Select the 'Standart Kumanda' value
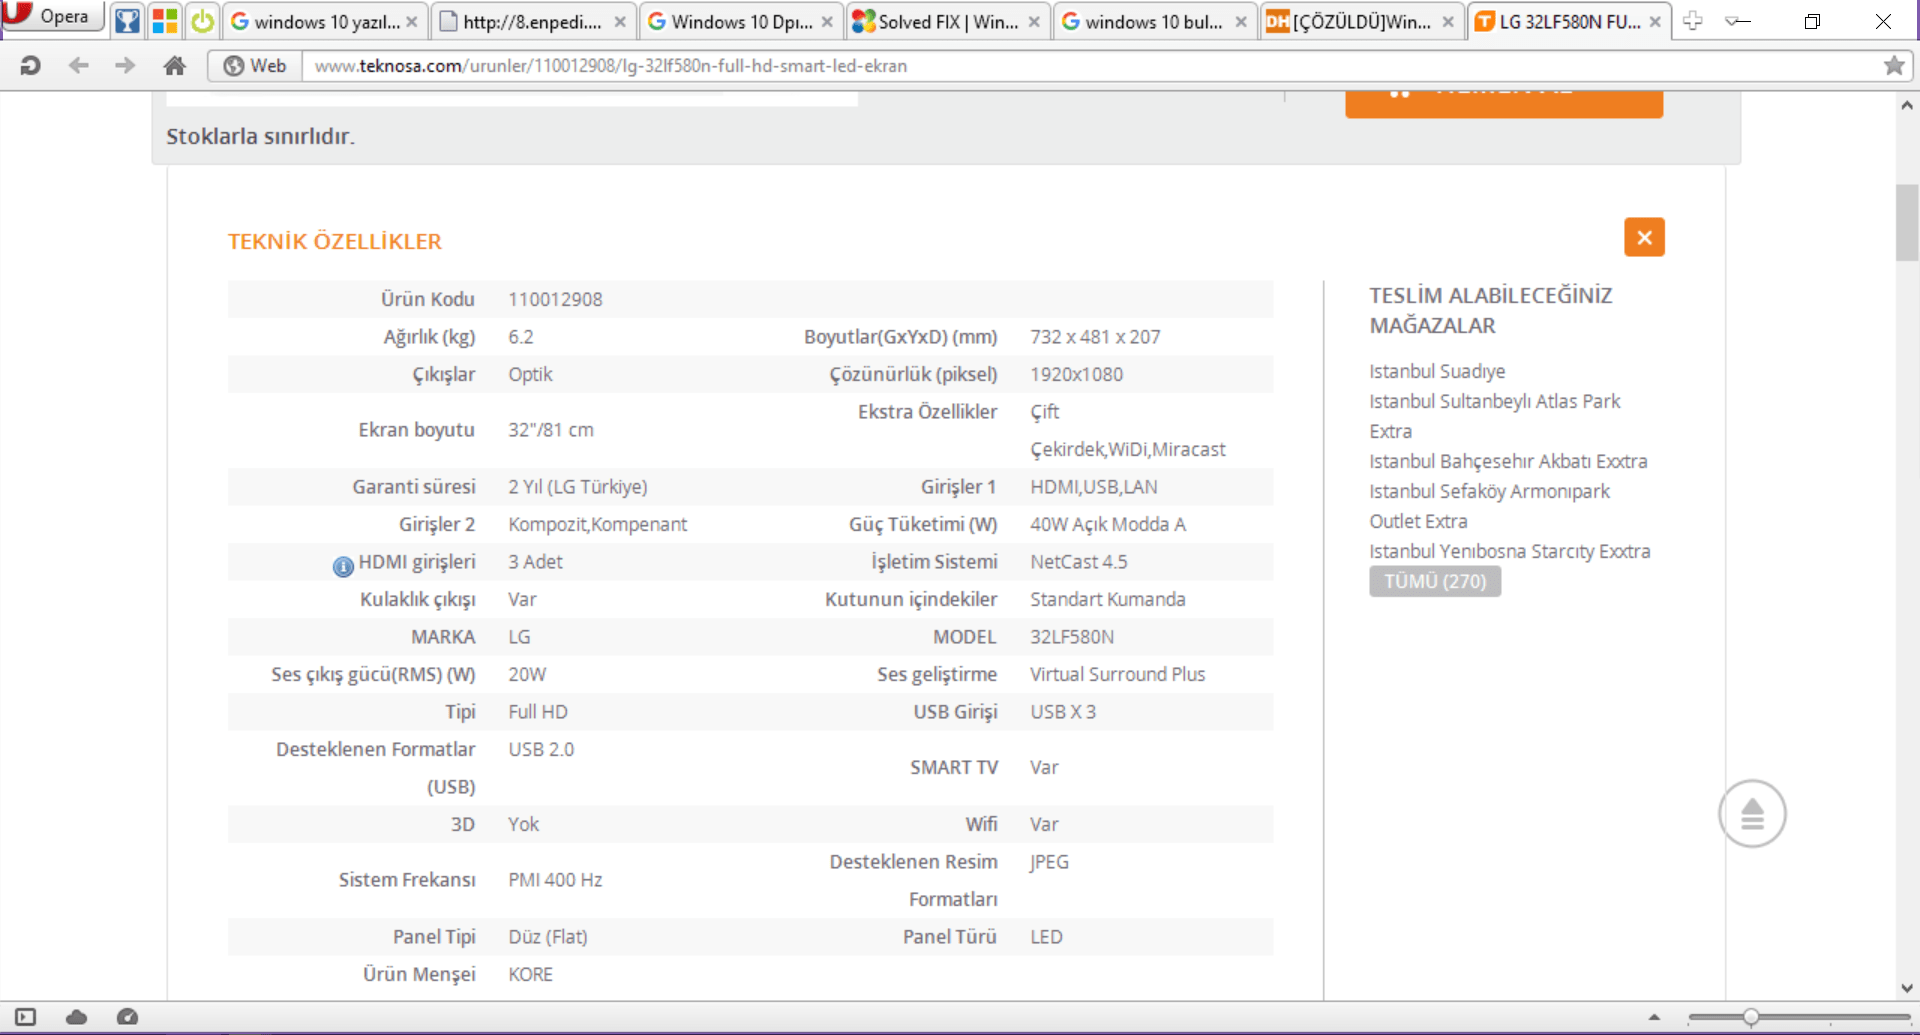Image resolution: width=1920 pixels, height=1035 pixels. click(1107, 599)
